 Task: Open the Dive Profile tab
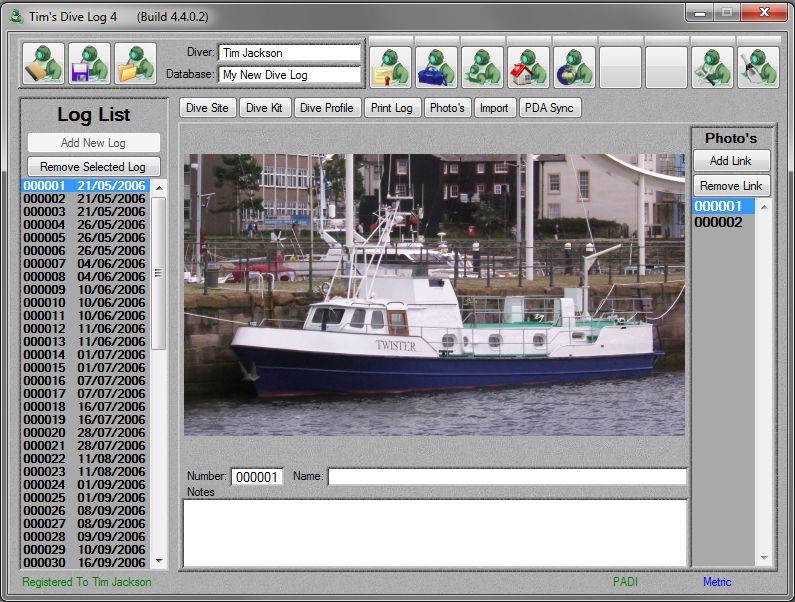(x=326, y=108)
